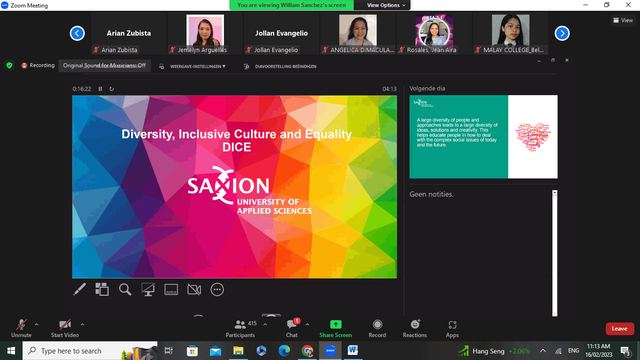Open taskbar clock showing 11:13 AM
The image size is (640, 360).
pos(598,351)
